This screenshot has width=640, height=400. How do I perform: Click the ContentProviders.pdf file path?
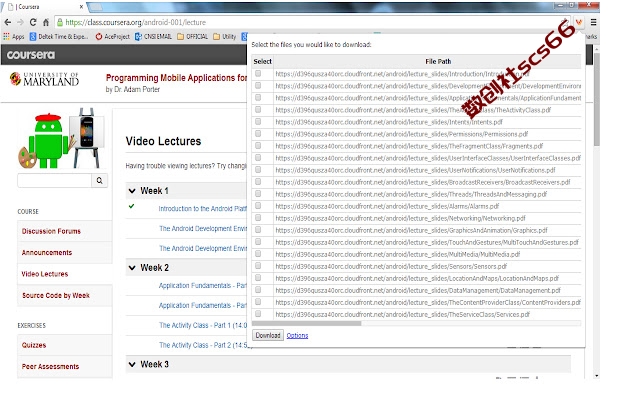point(428,302)
